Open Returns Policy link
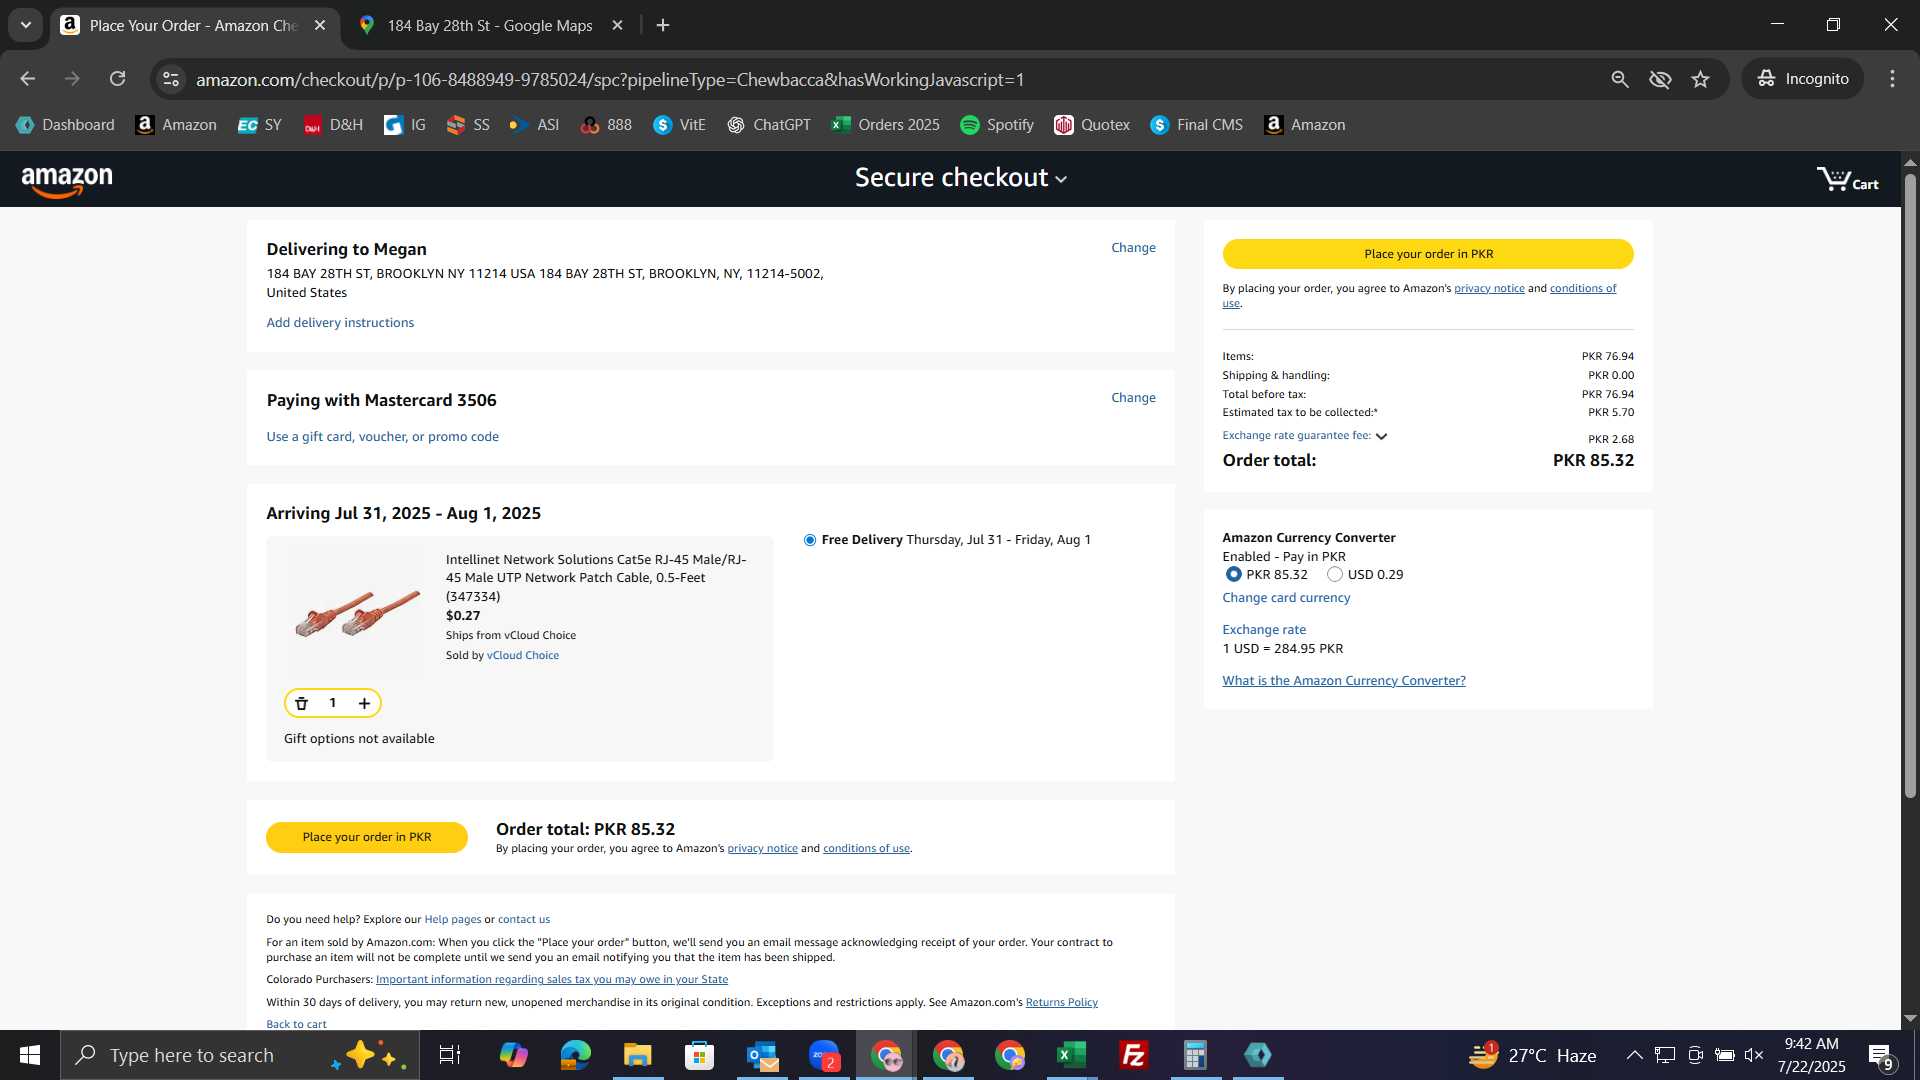The height and width of the screenshot is (1080, 1920). tap(1061, 1002)
